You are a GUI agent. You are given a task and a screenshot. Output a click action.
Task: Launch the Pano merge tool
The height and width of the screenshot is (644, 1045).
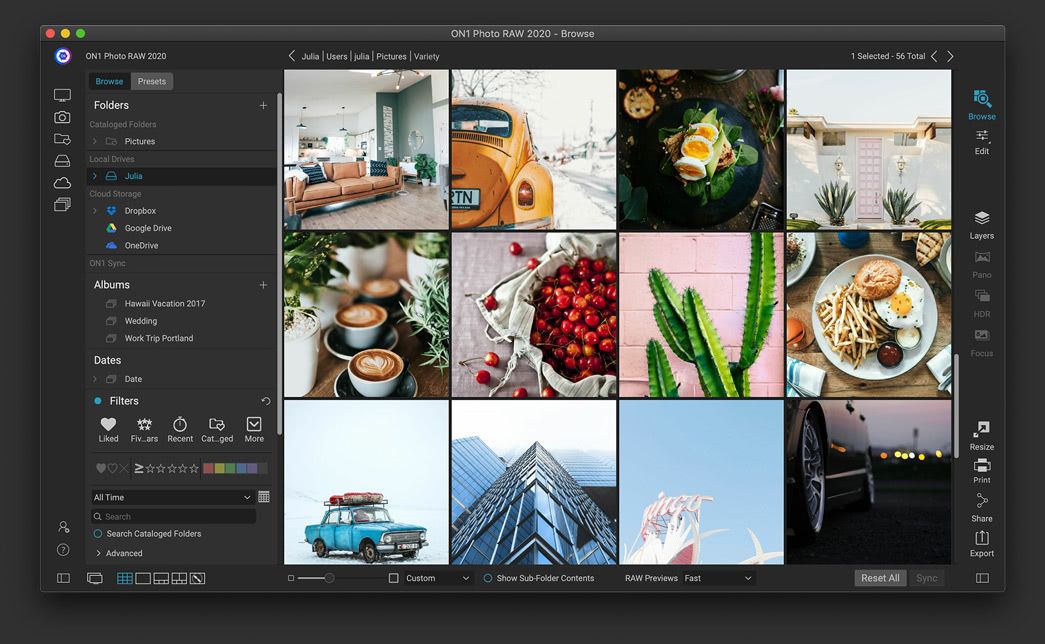982,264
